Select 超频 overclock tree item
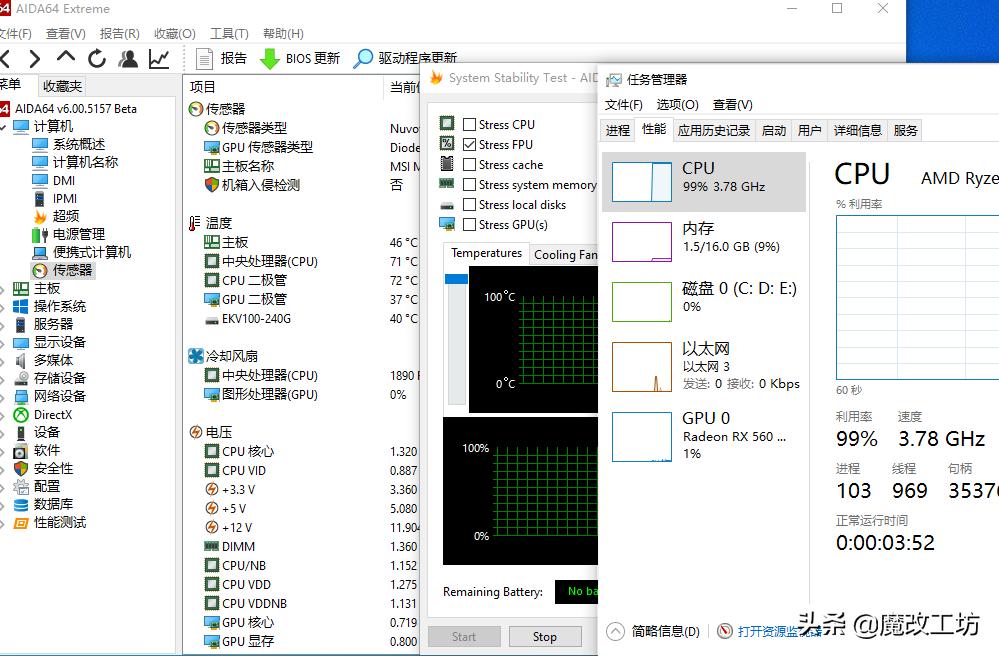Image resolution: width=999 pixels, height=656 pixels. (66, 217)
